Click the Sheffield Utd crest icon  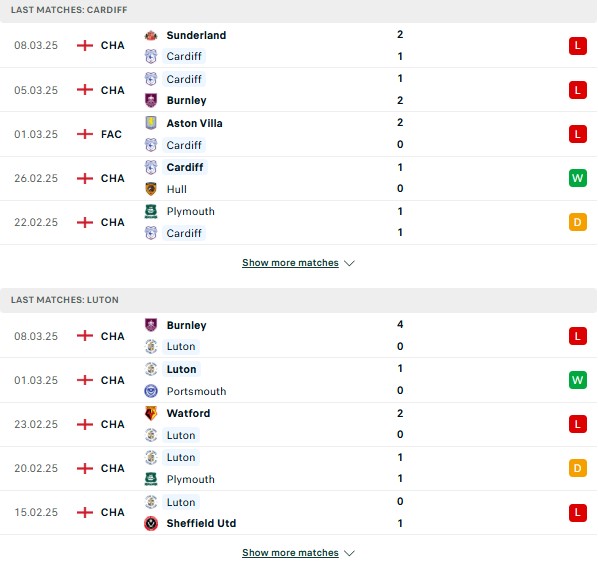(151, 524)
